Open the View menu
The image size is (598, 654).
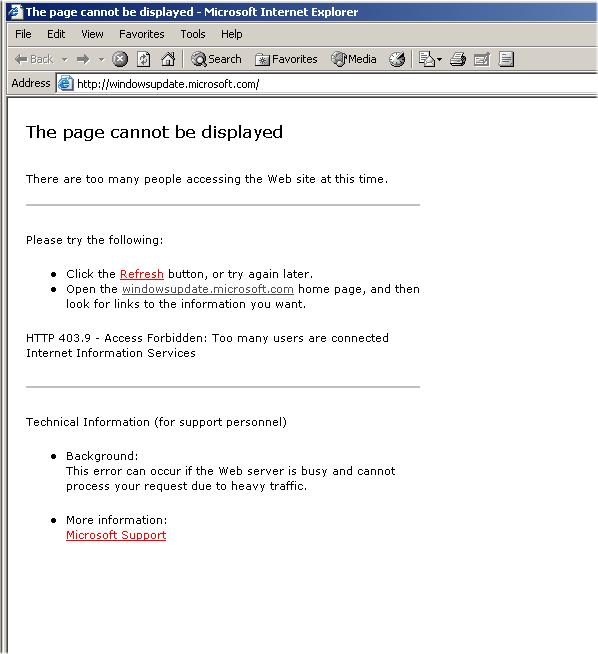click(92, 34)
